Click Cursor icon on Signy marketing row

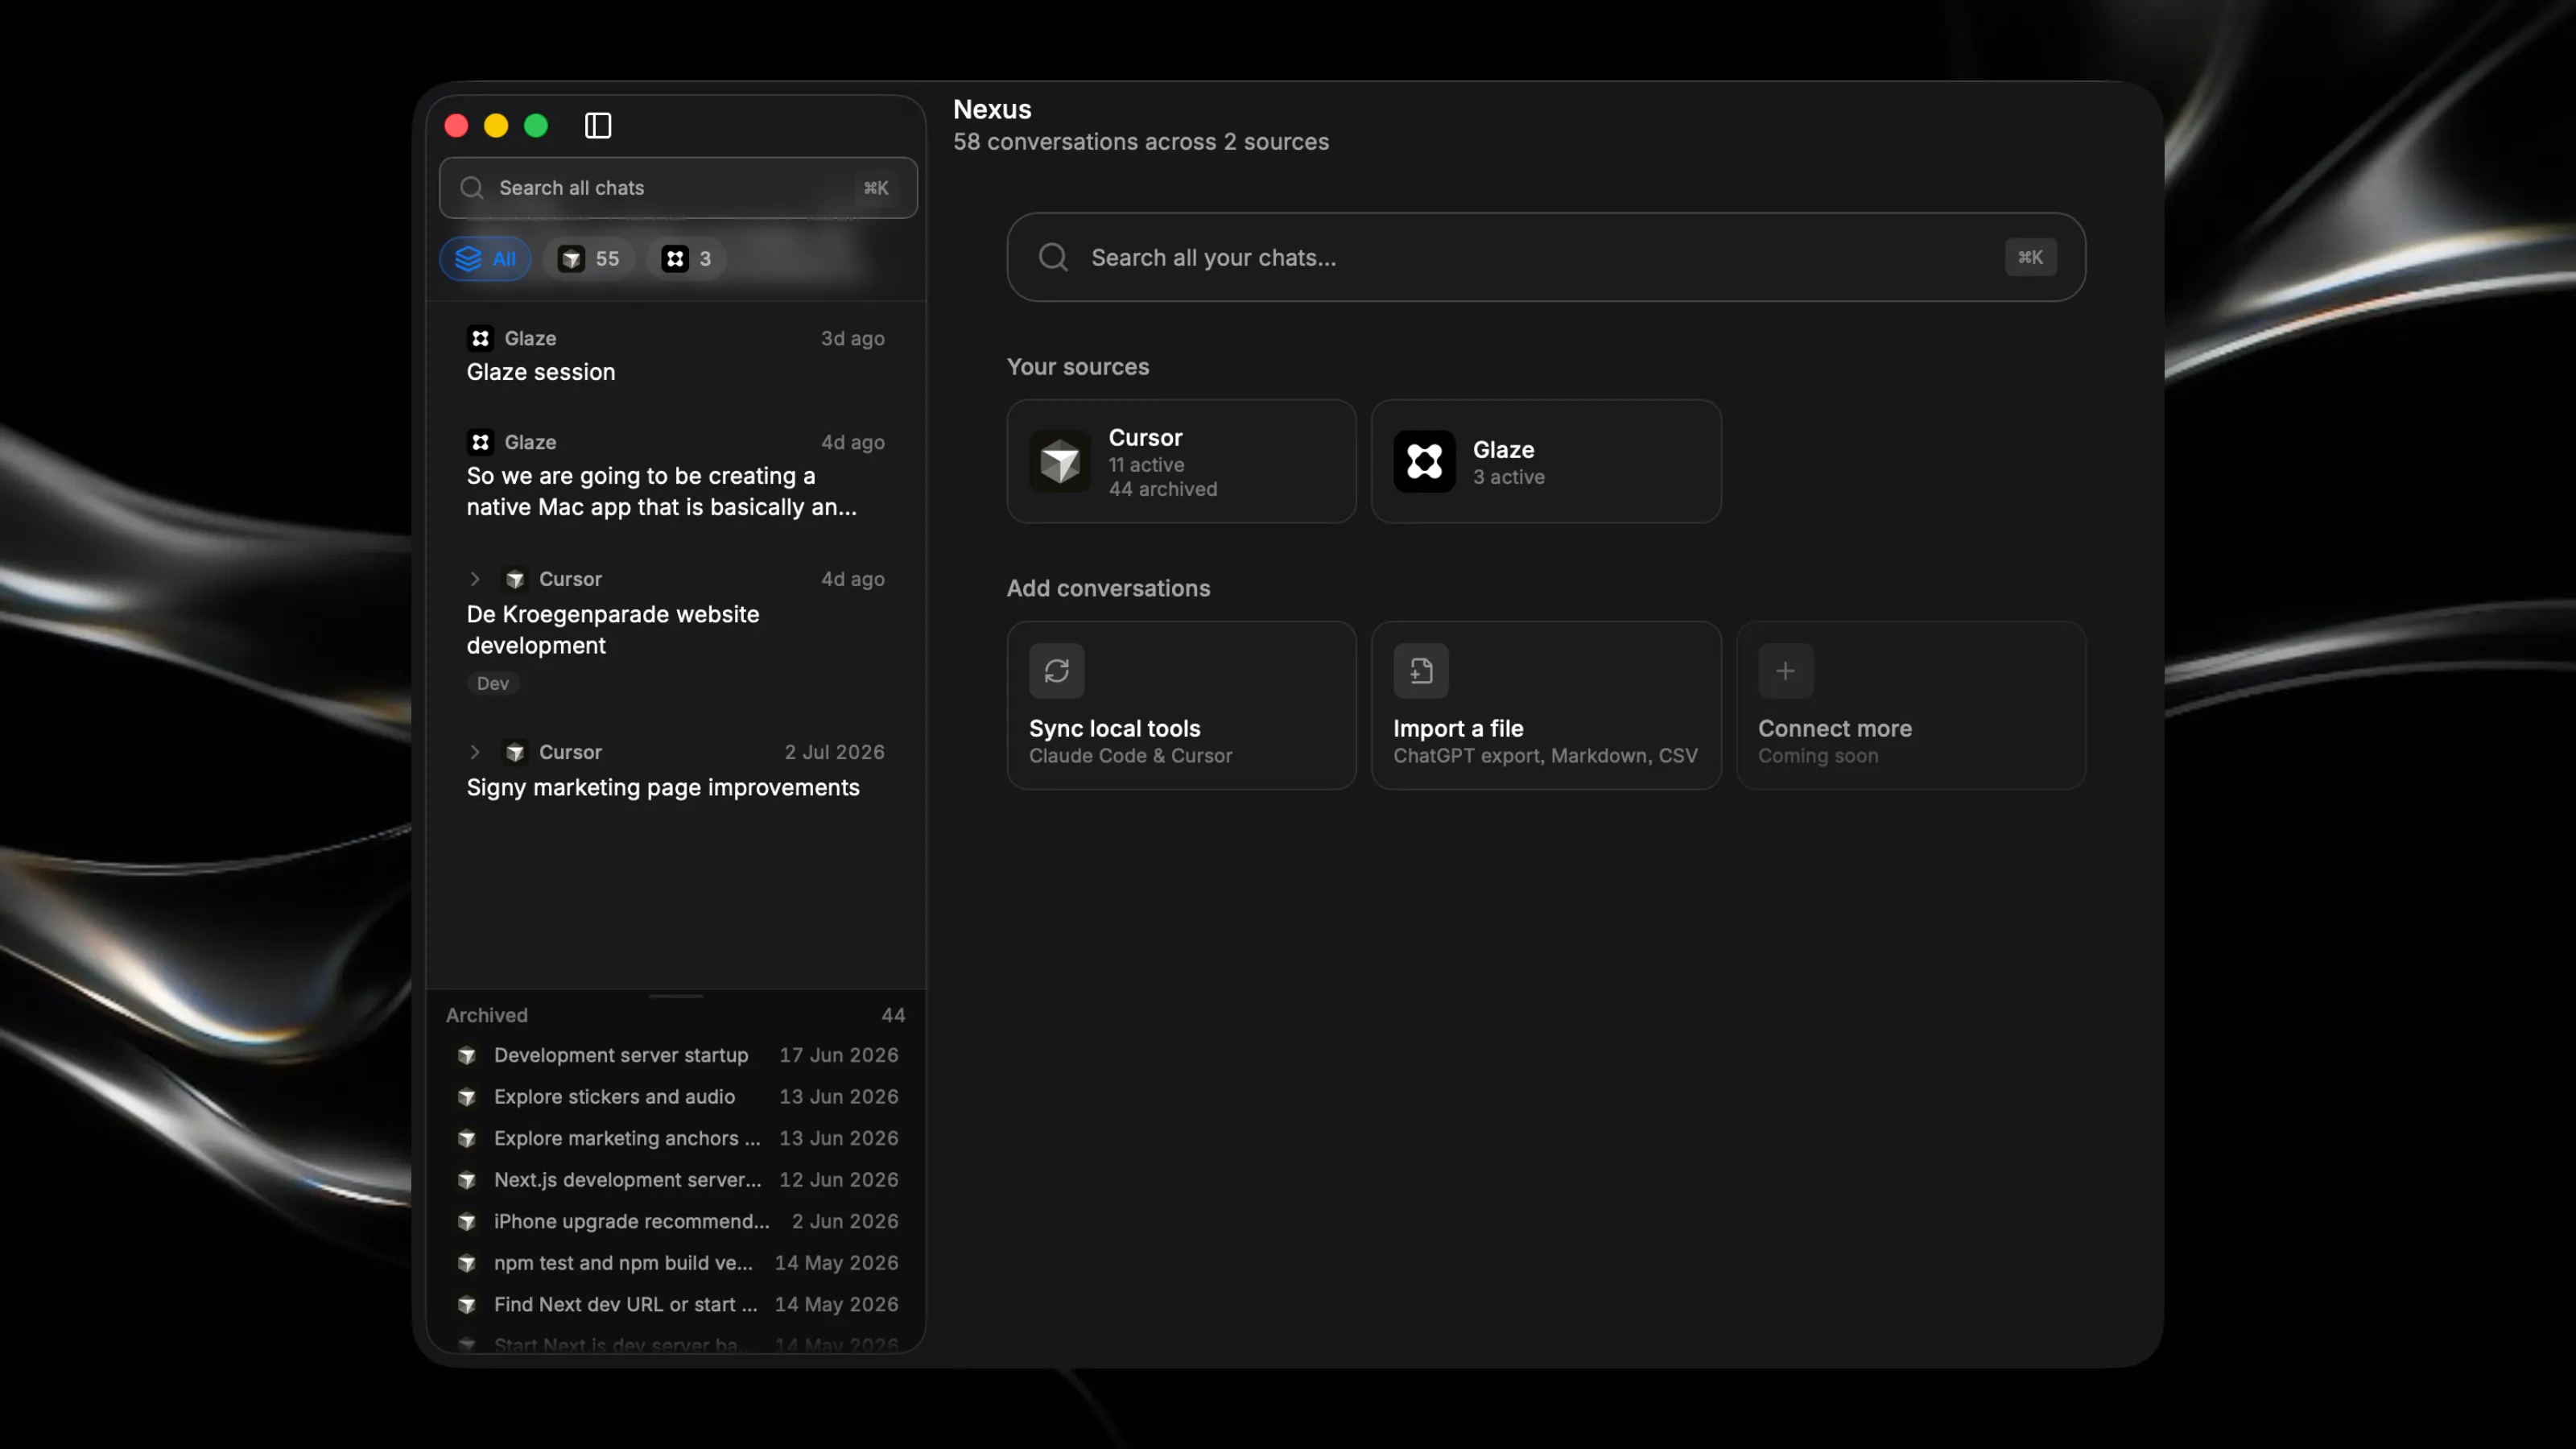click(x=515, y=752)
